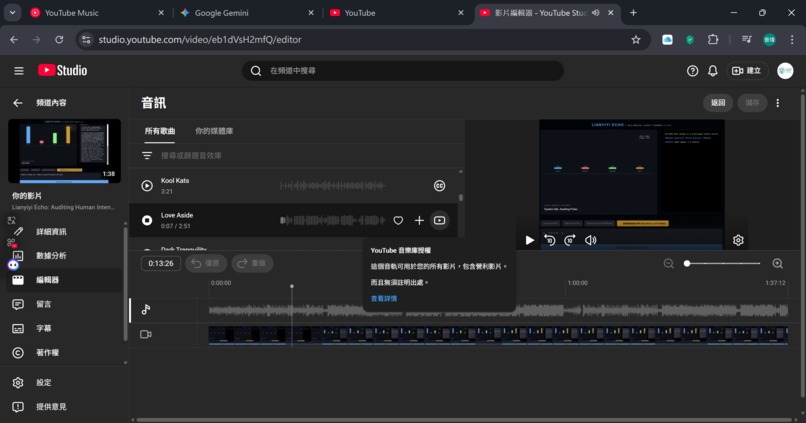This screenshot has width=806, height=423.
Task: Click the channel search box
Action: tap(403, 71)
